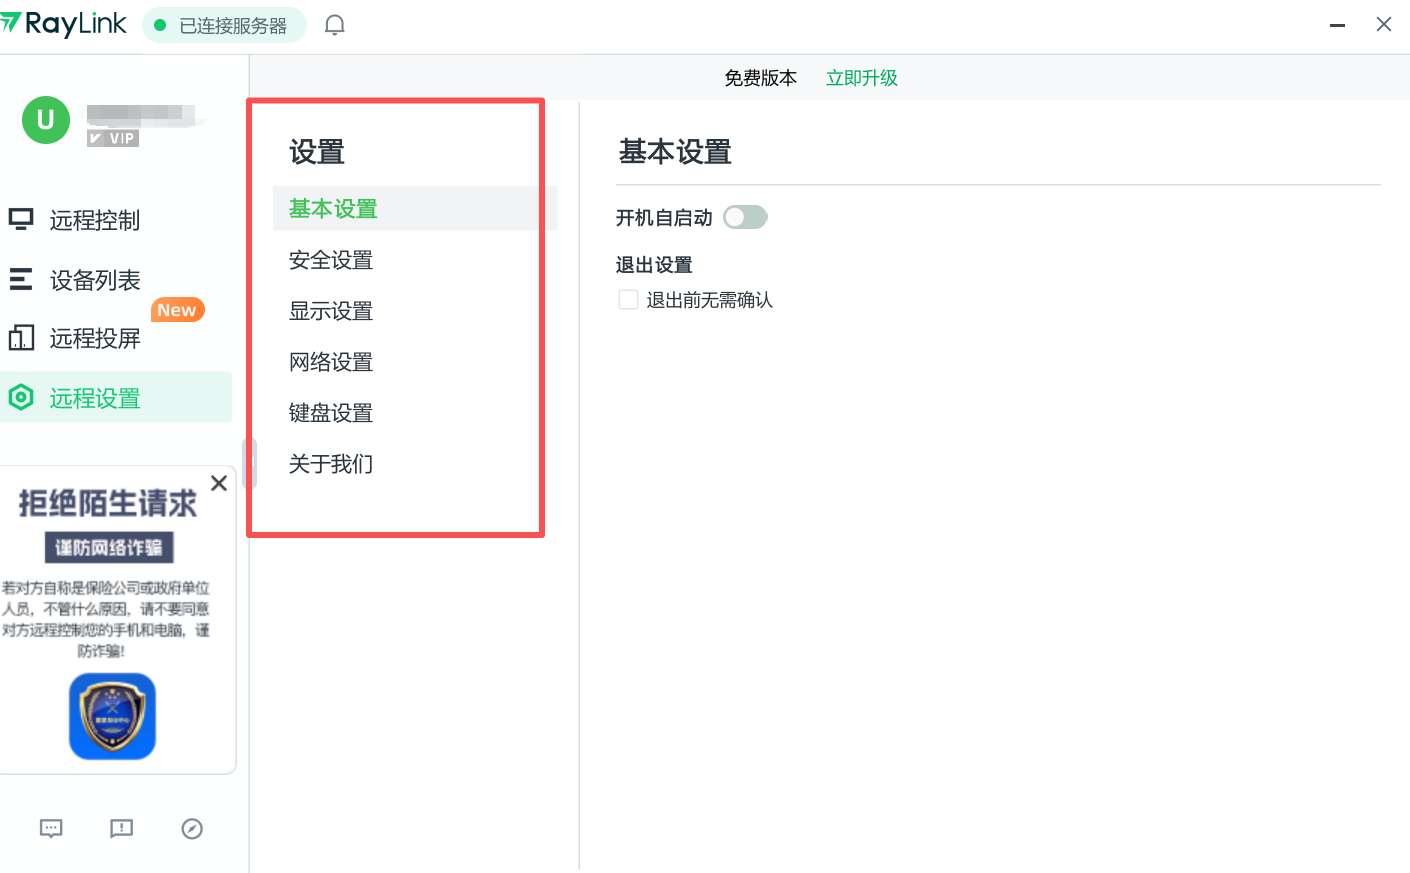Click the VIP badge under the username
1410x873 pixels.
point(113,138)
